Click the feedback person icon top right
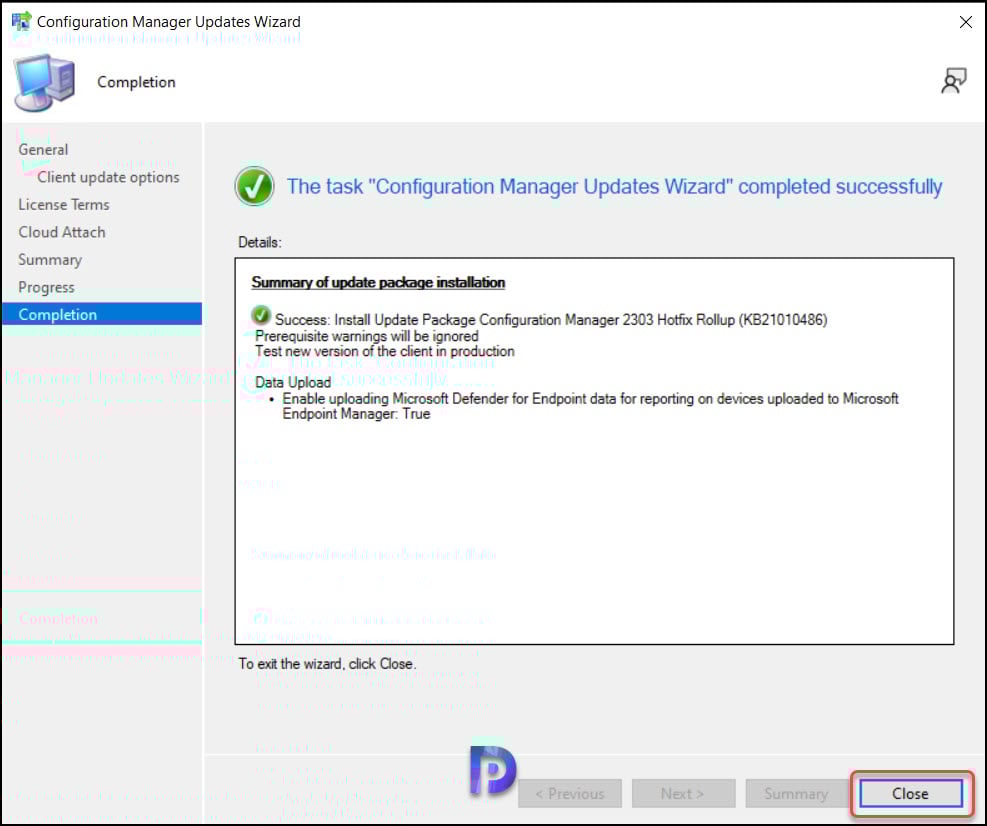Image resolution: width=987 pixels, height=826 pixels. tap(953, 81)
